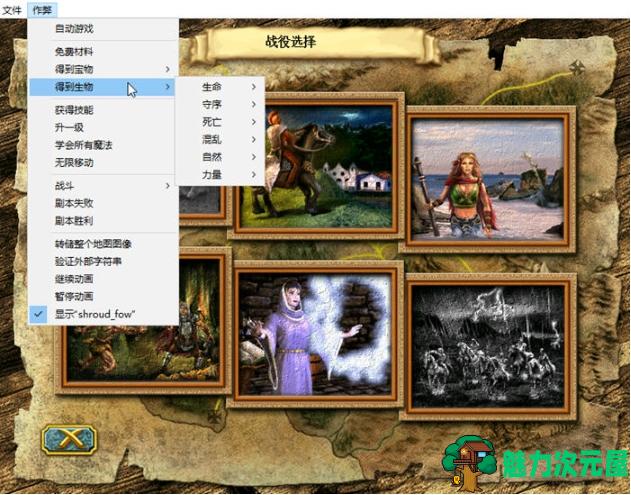Select the purple-robed sorceress campaign picture
The image size is (631, 495).
(x=315, y=334)
